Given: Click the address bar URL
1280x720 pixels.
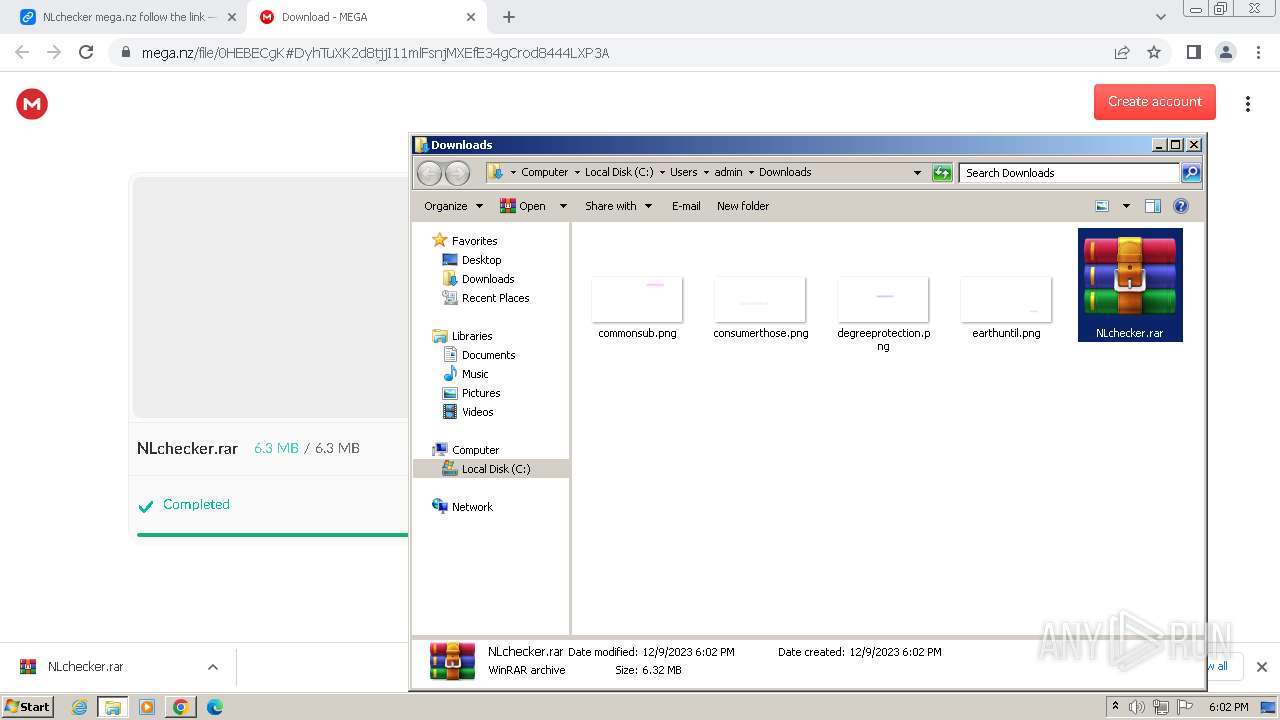Looking at the screenshot, I should point(375,53).
